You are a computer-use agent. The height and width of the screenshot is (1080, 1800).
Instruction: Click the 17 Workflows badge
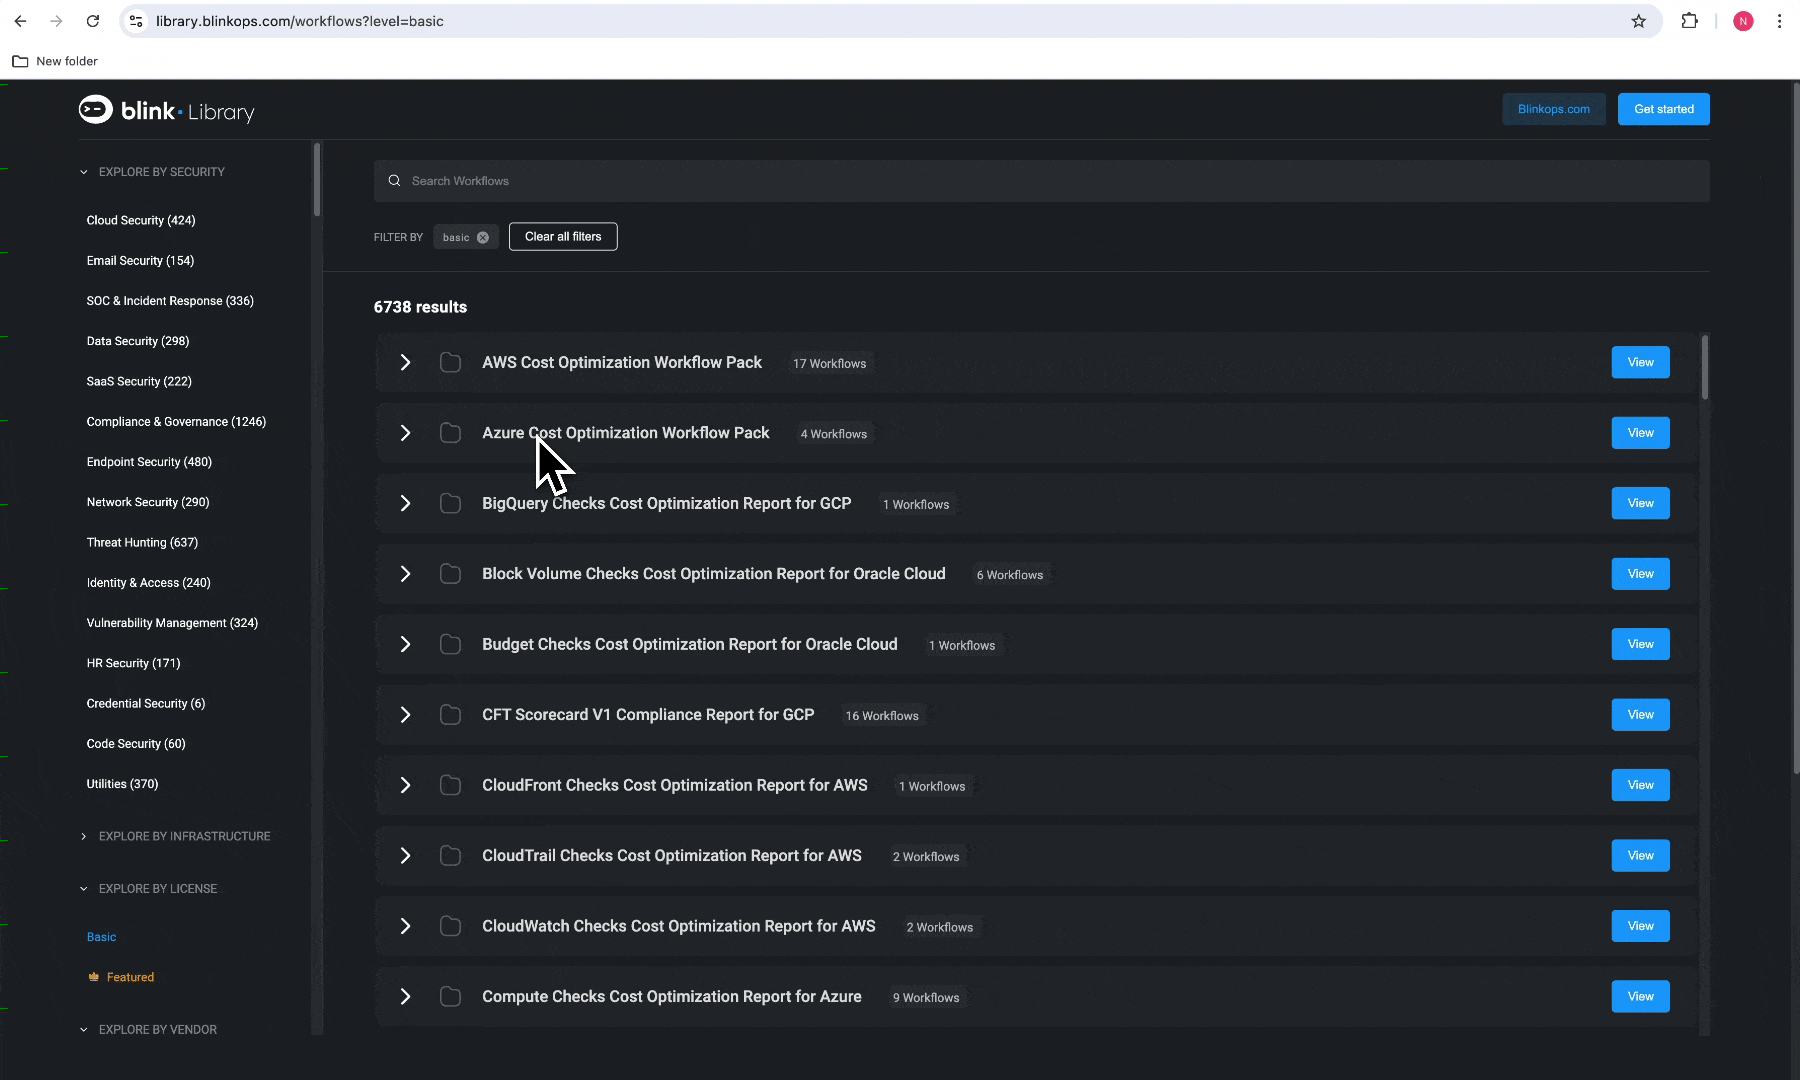[829, 363]
